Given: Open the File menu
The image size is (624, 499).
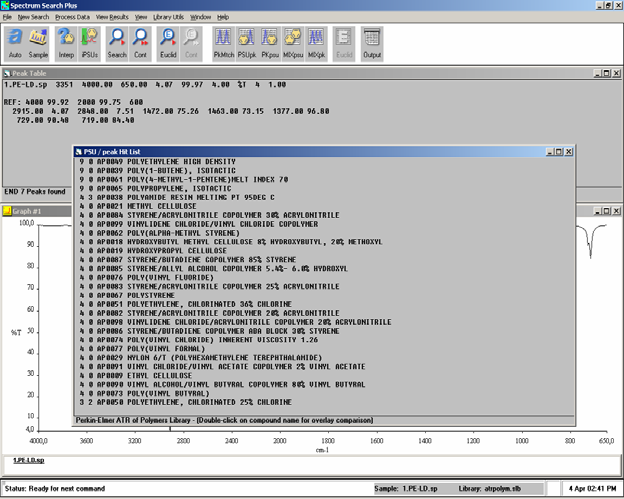Looking at the screenshot, I should pos(7,17).
